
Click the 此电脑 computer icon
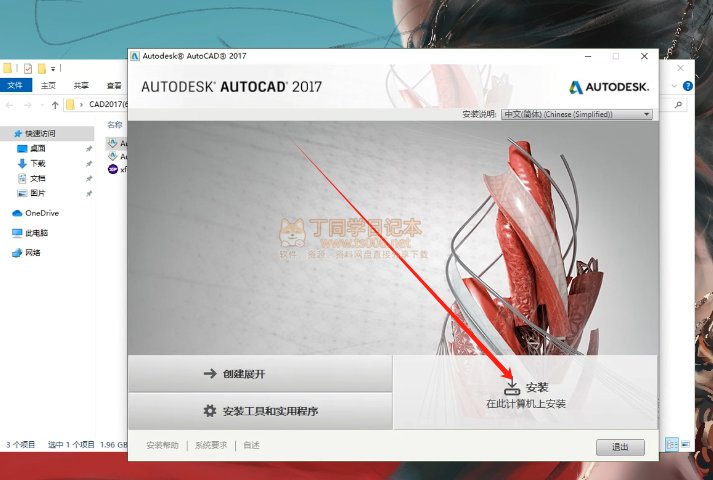17,233
